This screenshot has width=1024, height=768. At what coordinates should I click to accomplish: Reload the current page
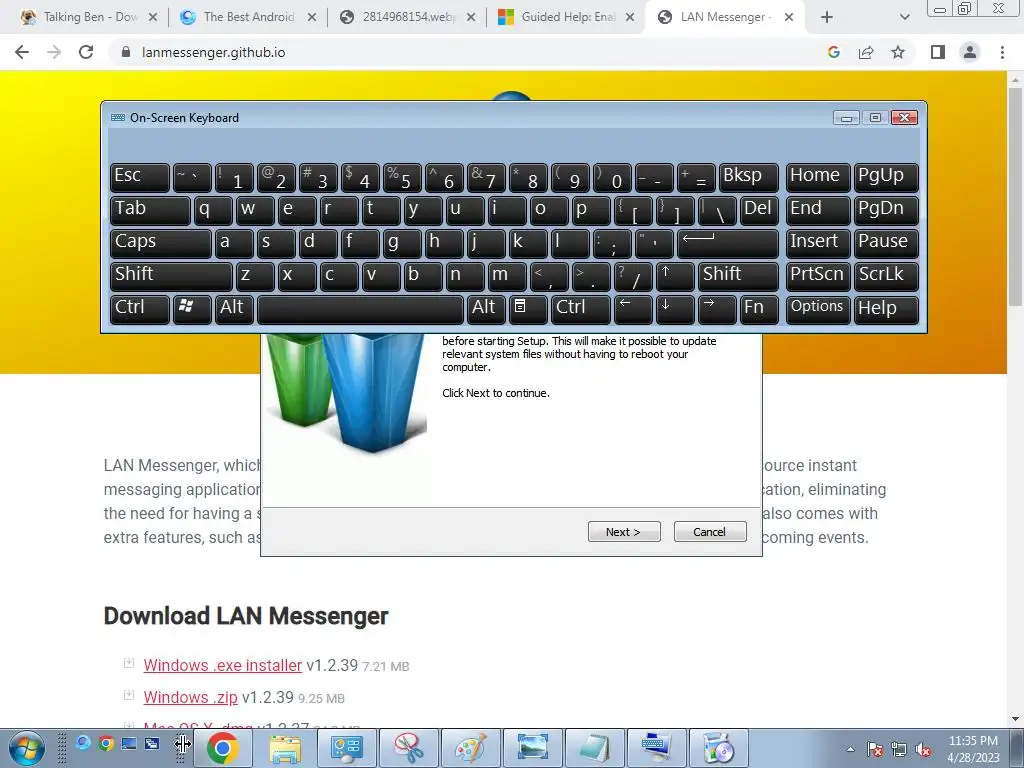86,52
